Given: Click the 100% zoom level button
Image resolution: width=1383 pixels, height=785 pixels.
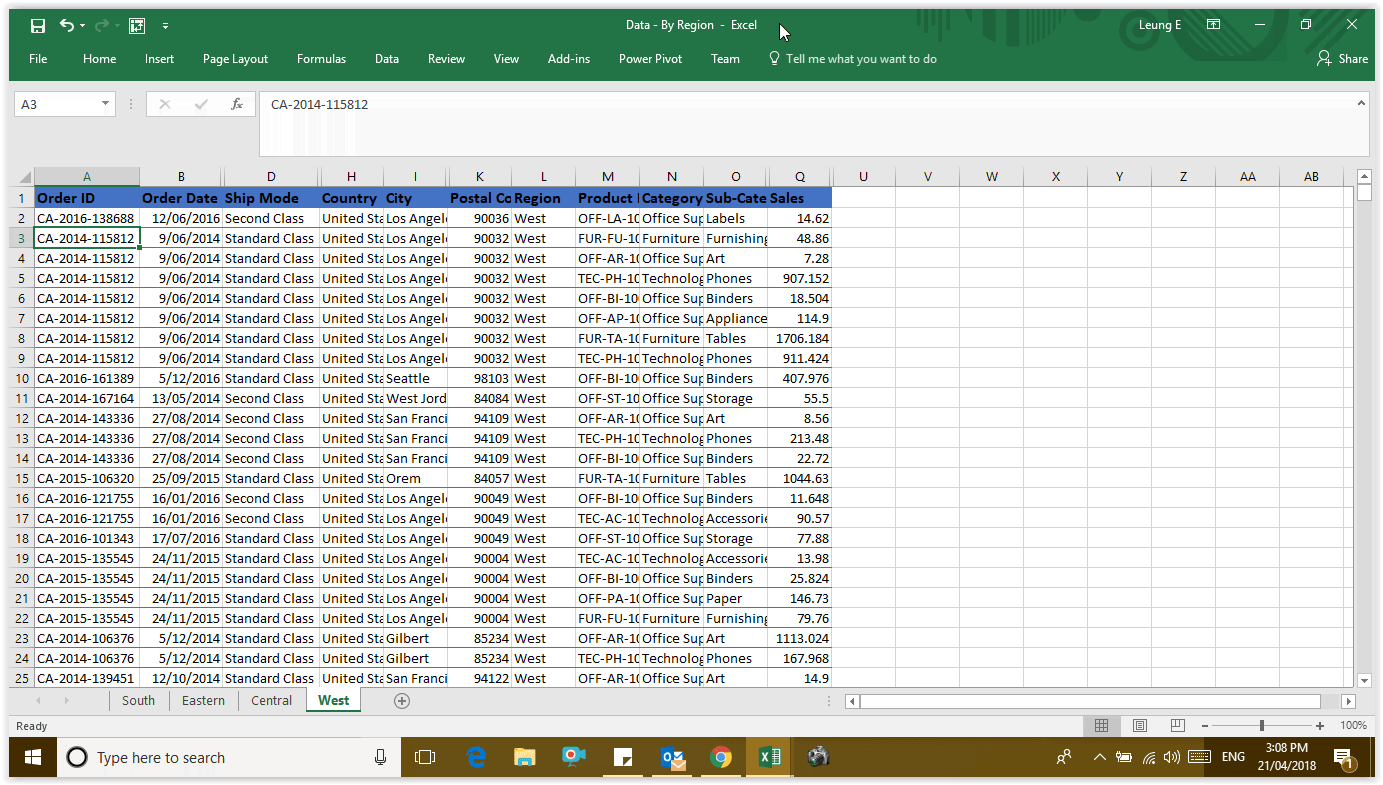Looking at the screenshot, I should (1352, 726).
